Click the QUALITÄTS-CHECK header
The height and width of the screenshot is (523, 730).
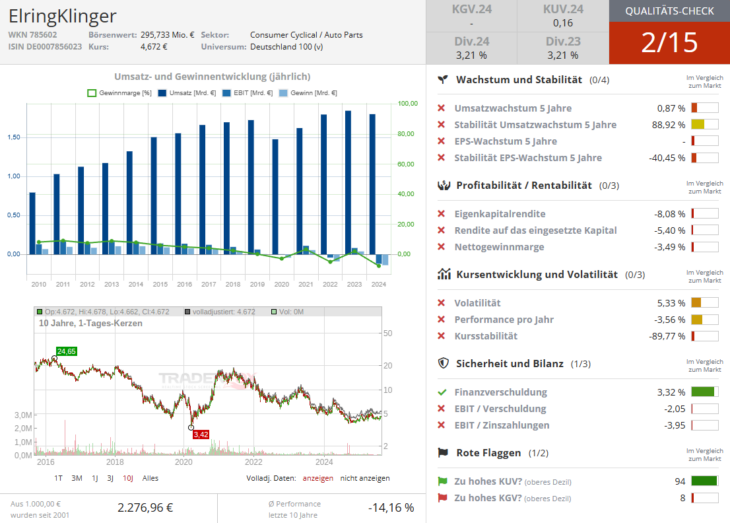click(x=669, y=11)
